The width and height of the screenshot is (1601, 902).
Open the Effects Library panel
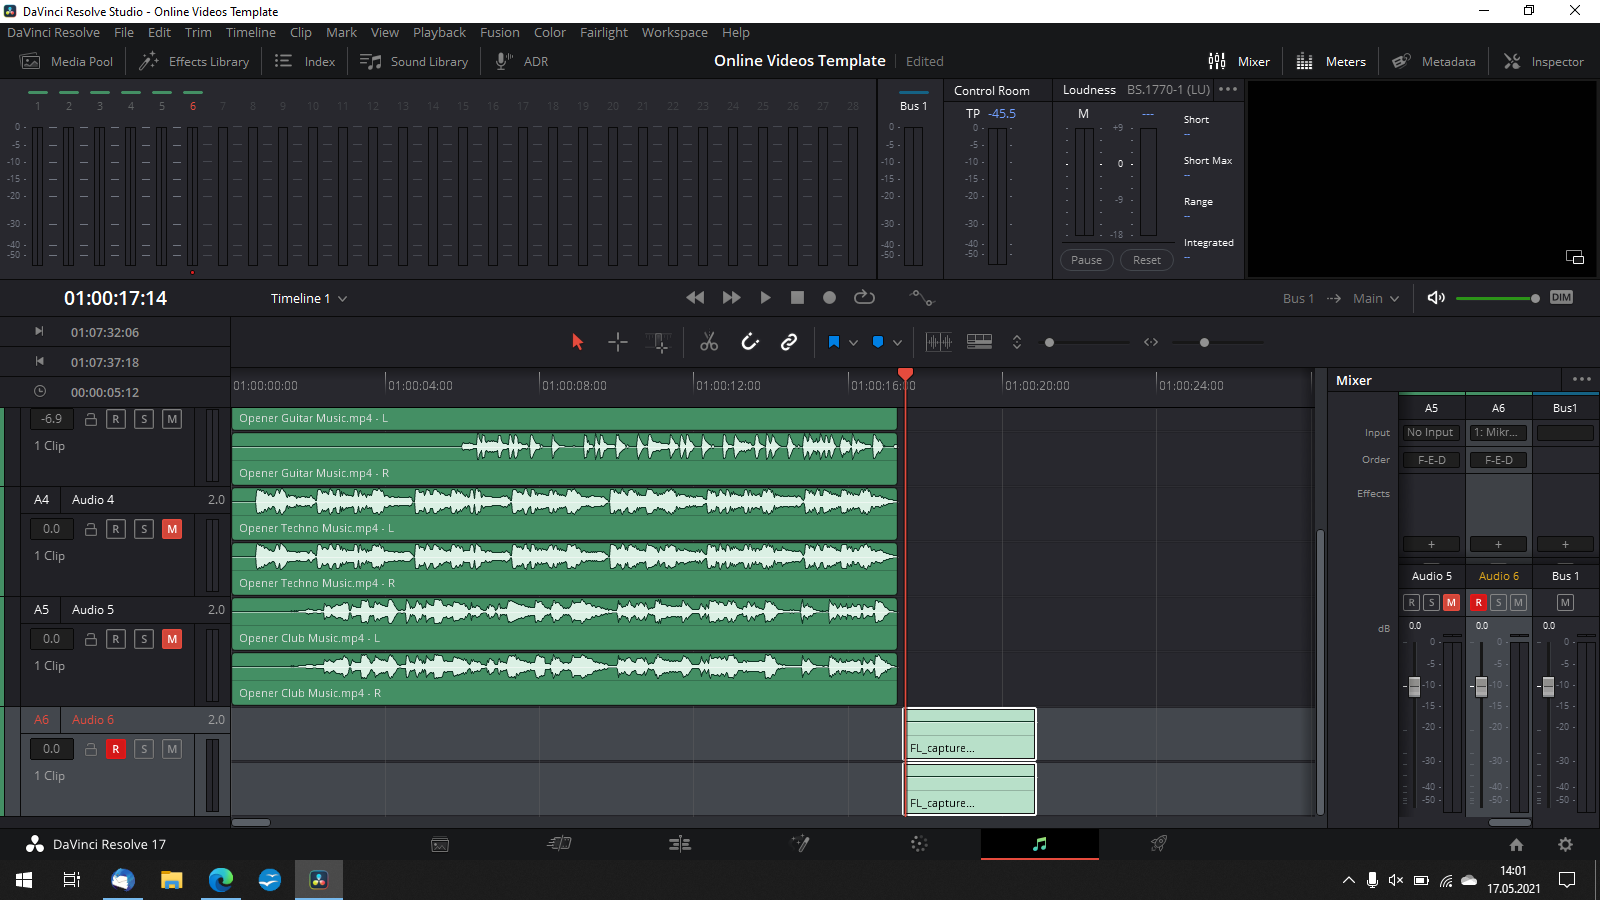(x=194, y=62)
